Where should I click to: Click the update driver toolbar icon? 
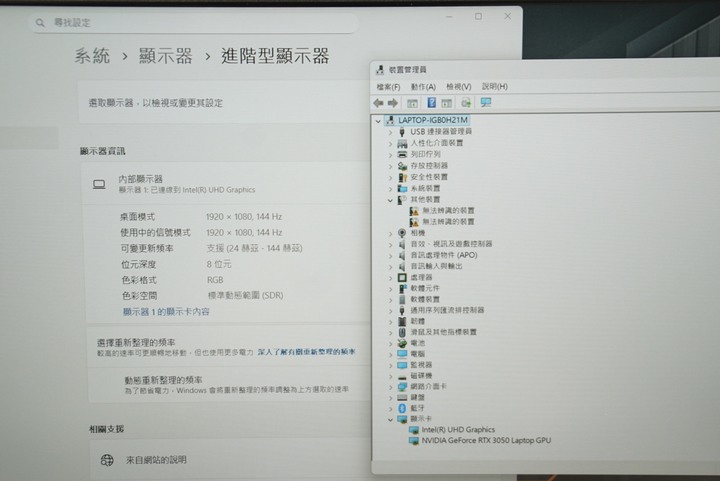point(466,103)
